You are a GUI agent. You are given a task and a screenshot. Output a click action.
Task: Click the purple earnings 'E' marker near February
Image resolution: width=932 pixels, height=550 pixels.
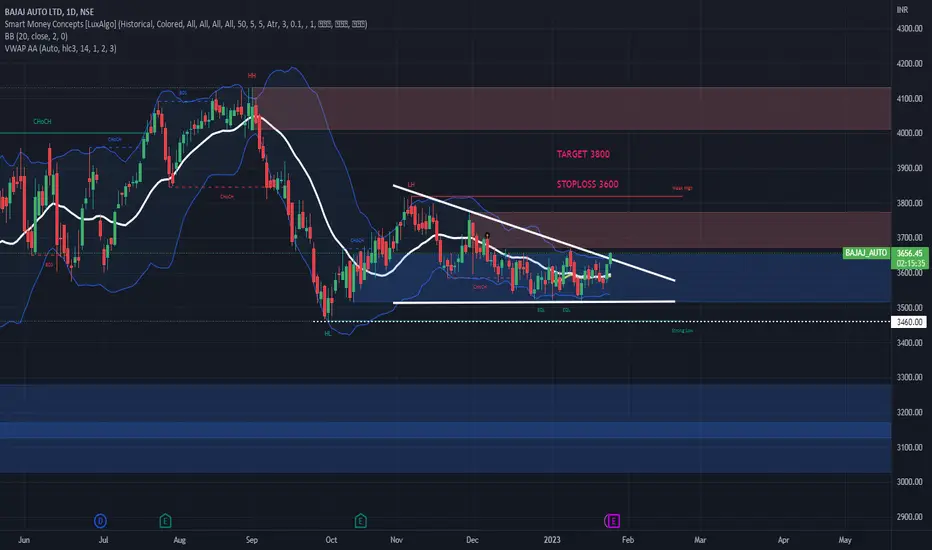point(612,521)
